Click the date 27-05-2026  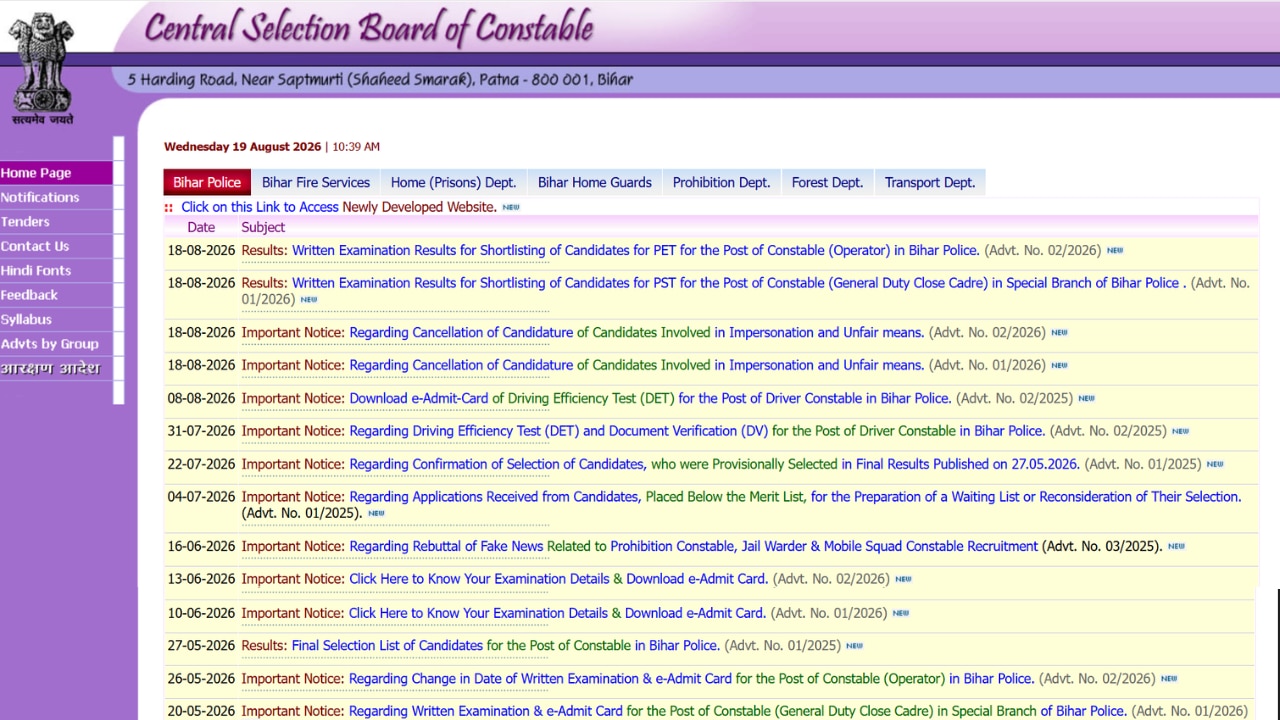pyautogui.click(x=201, y=646)
